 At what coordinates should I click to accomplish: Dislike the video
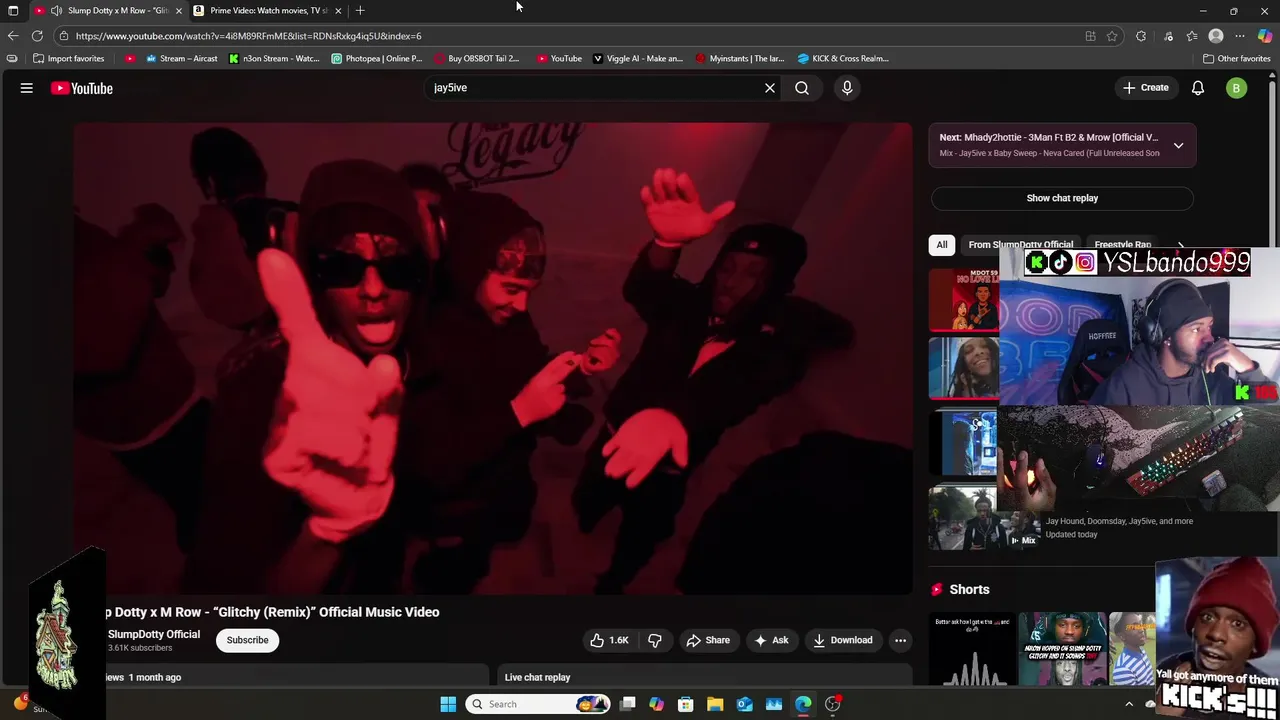(655, 640)
